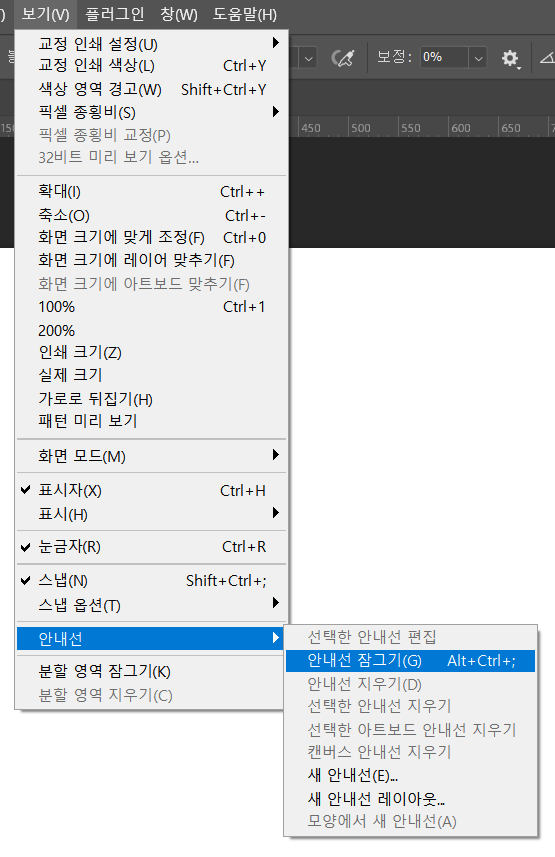Choose 인쇄 크기(Z)

pos(152,353)
